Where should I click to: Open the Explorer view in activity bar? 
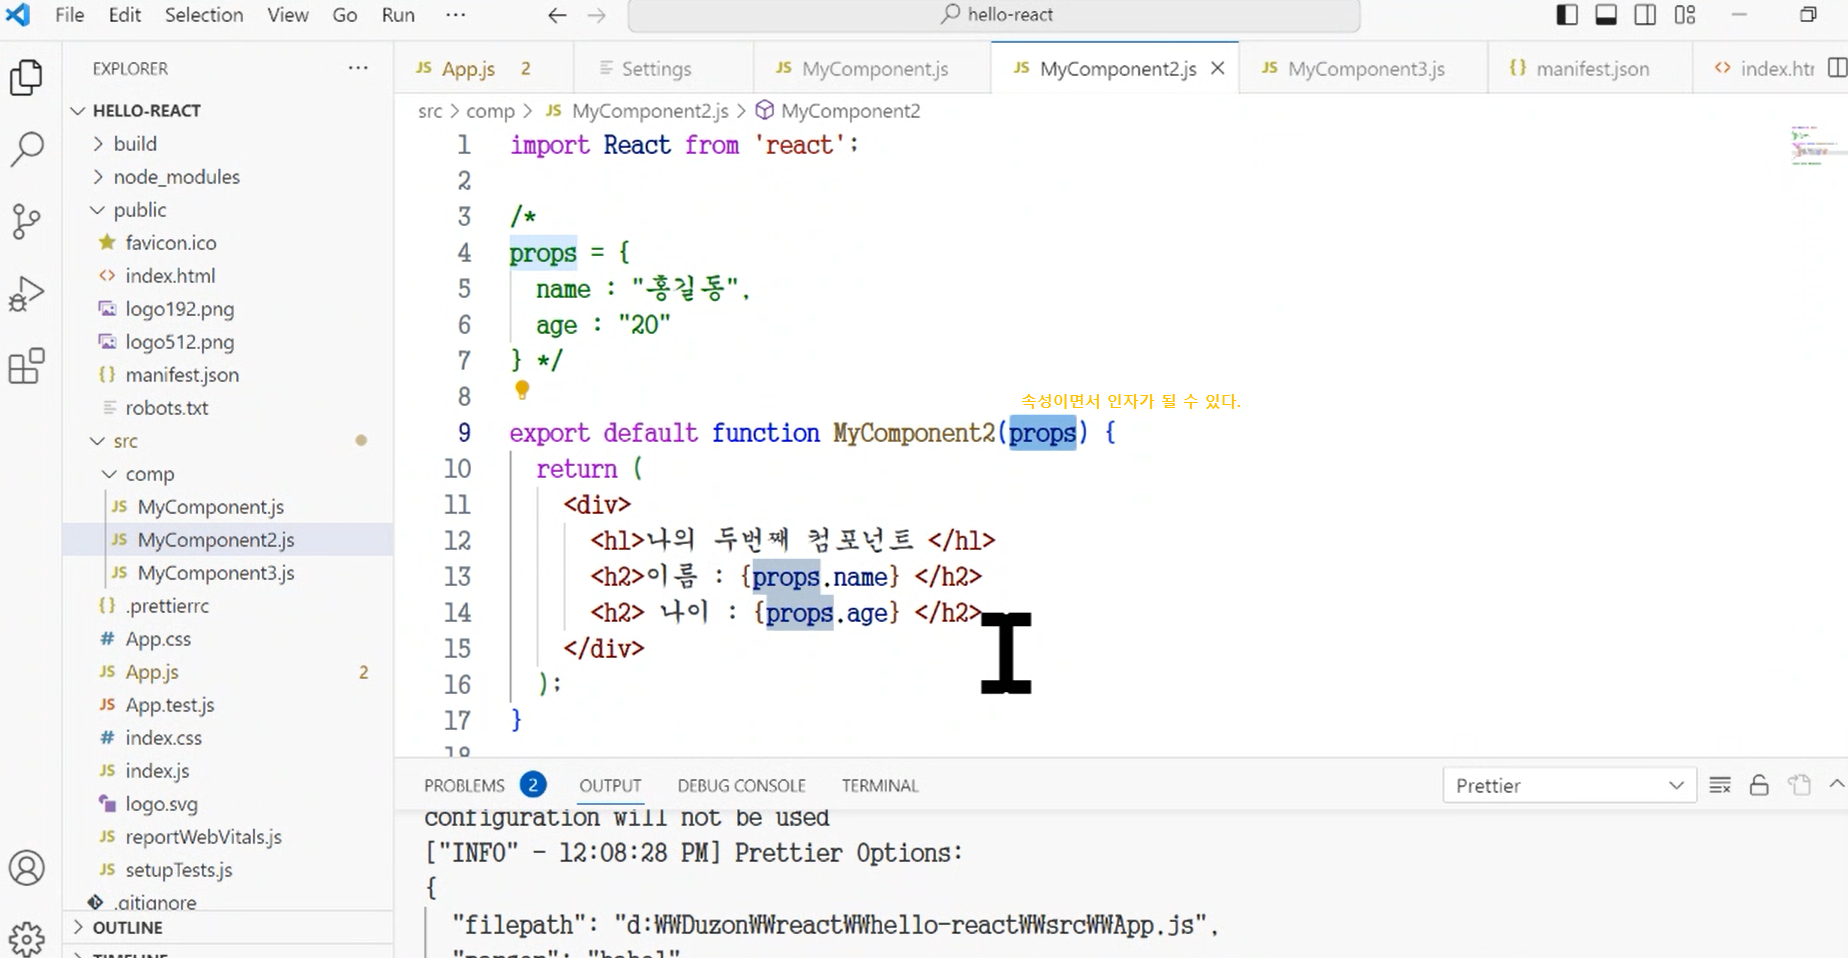pos(26,77)
